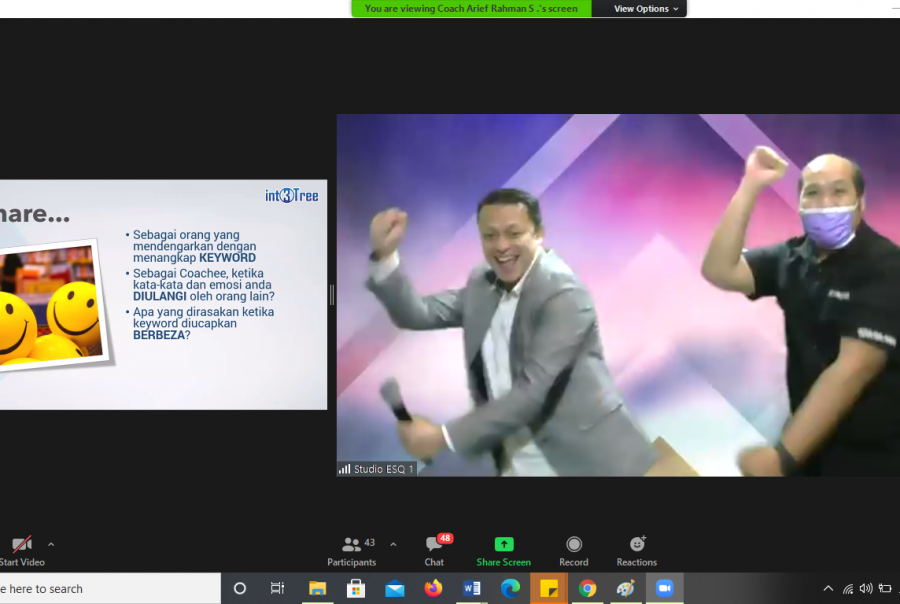The height and width of the screenshot is (604, 900).
Task: Expand caret next to Participants
Action: coord(393,545)
